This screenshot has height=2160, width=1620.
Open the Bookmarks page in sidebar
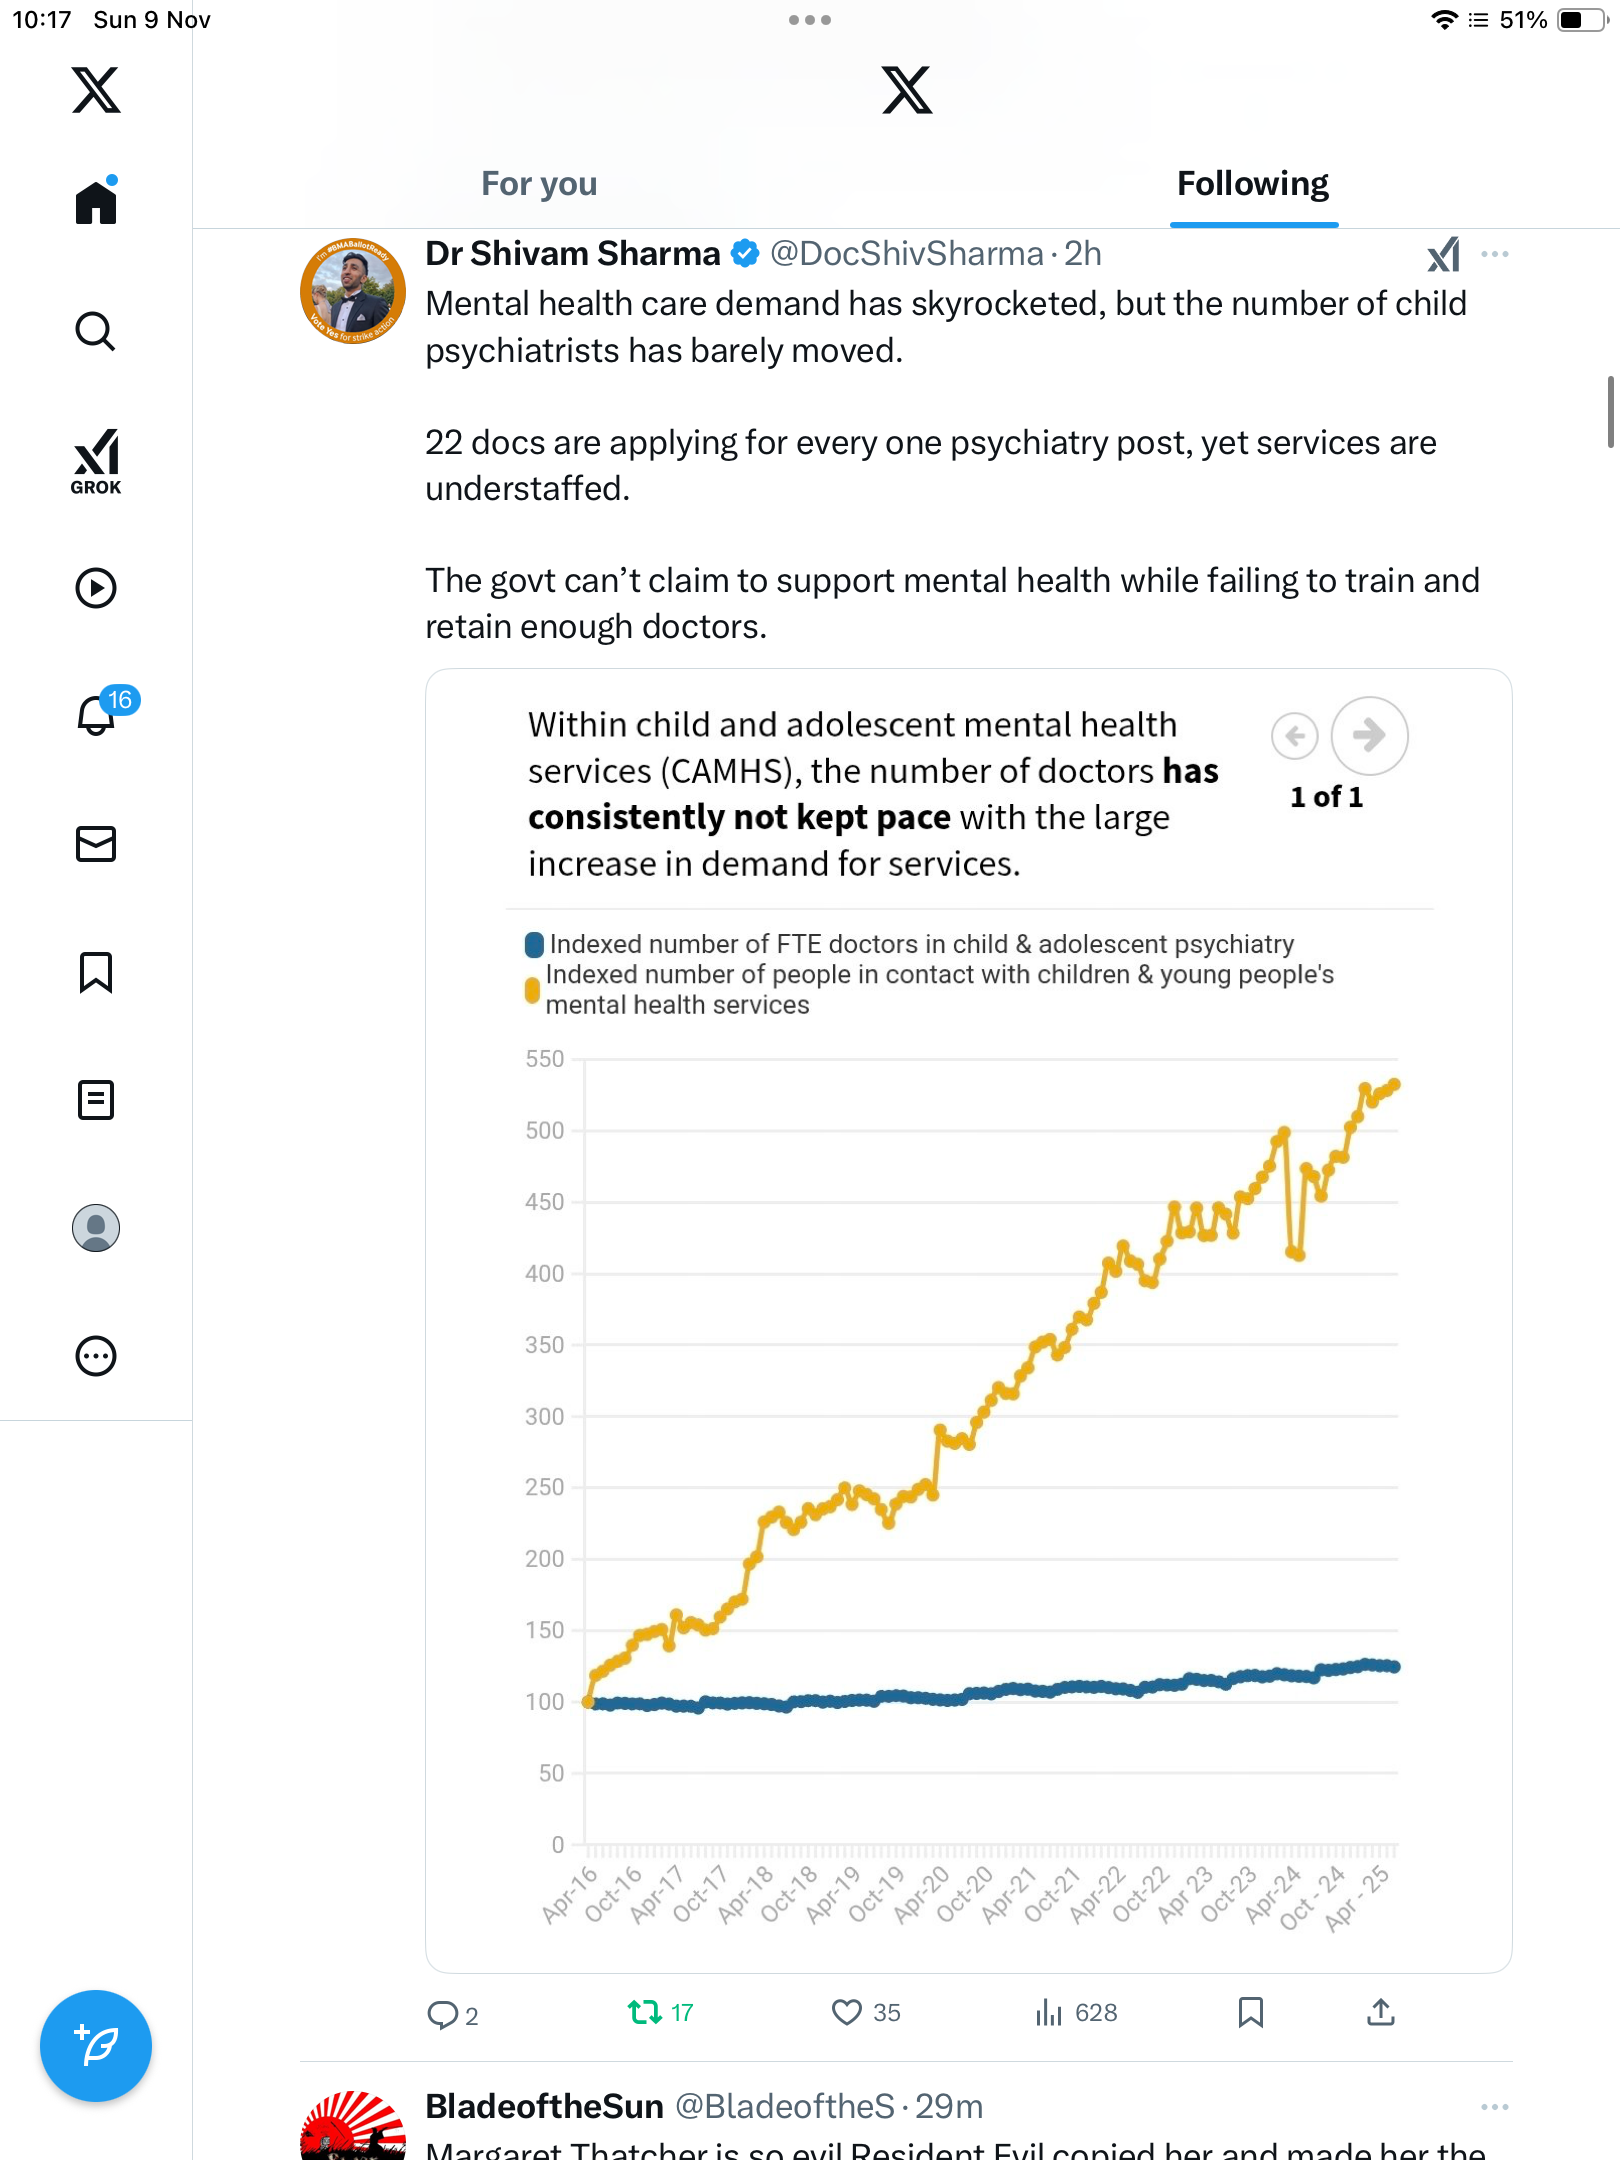96,972
